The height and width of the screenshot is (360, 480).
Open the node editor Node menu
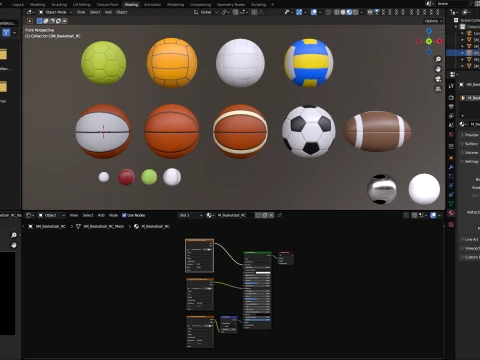[113, 215]
